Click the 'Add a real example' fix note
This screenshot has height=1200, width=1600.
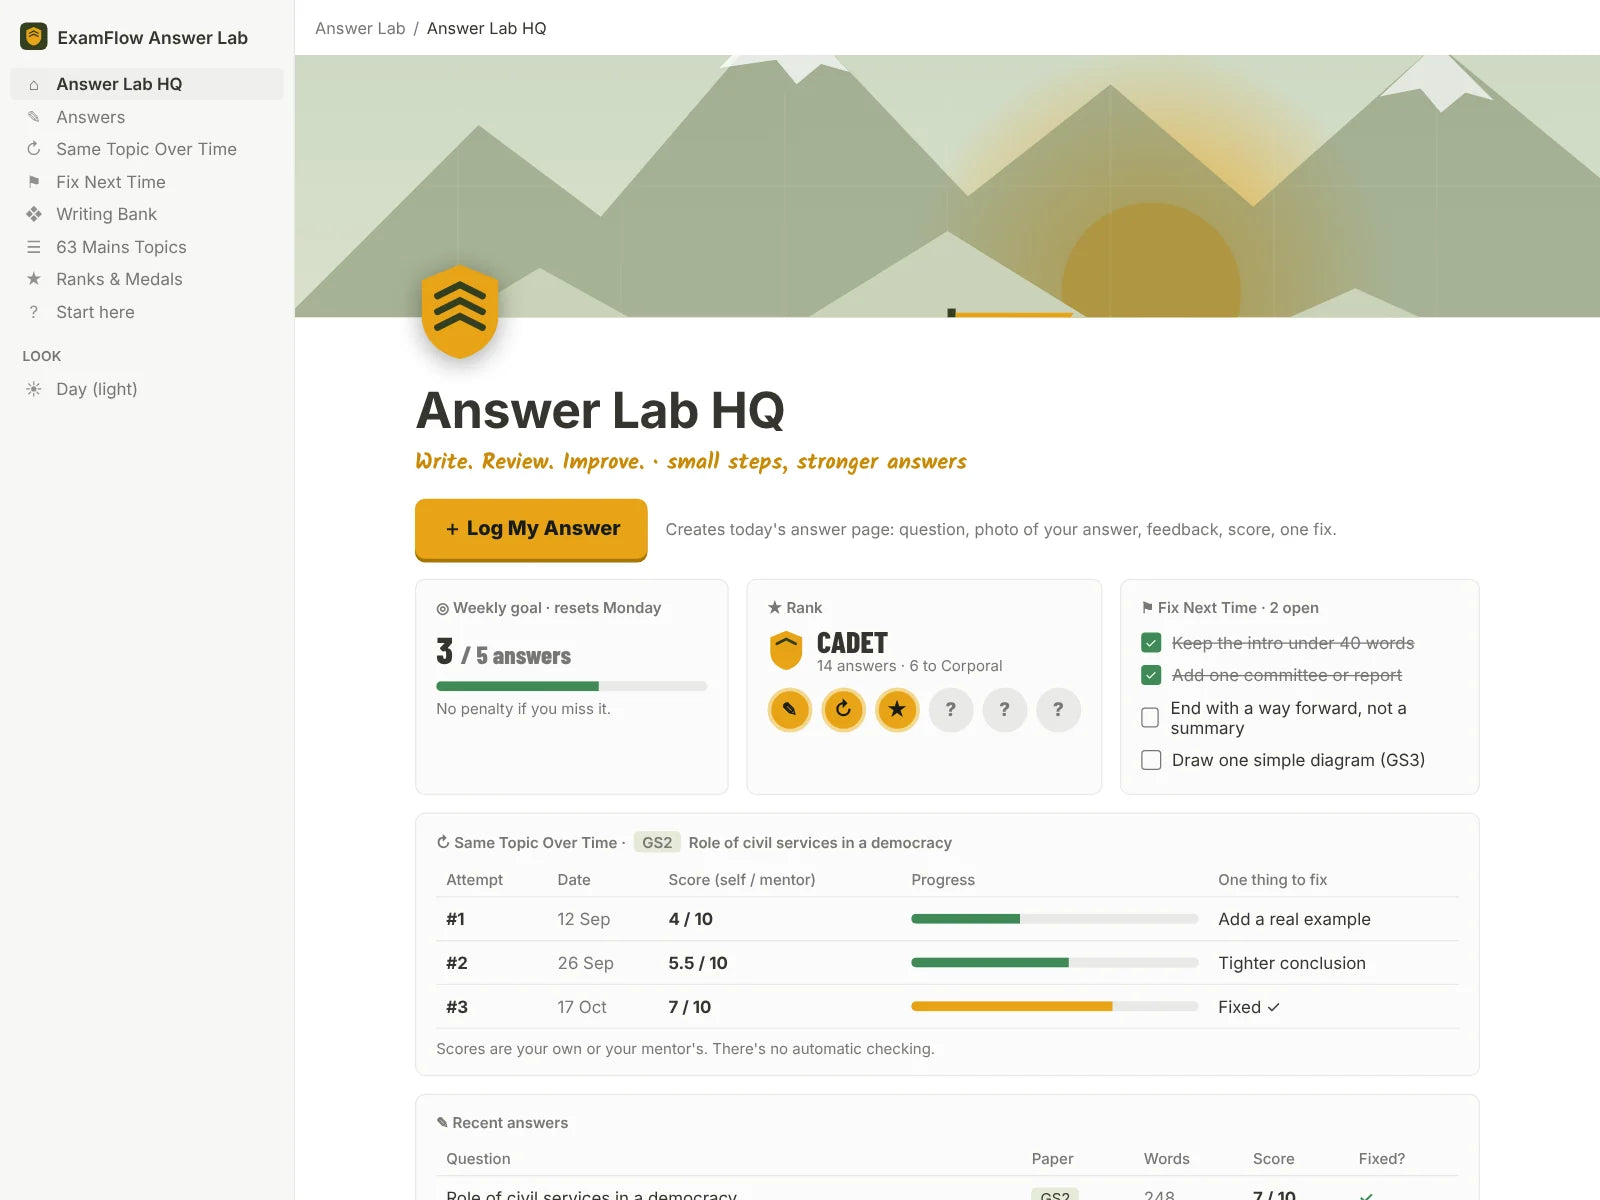[x=1294, y=919]
